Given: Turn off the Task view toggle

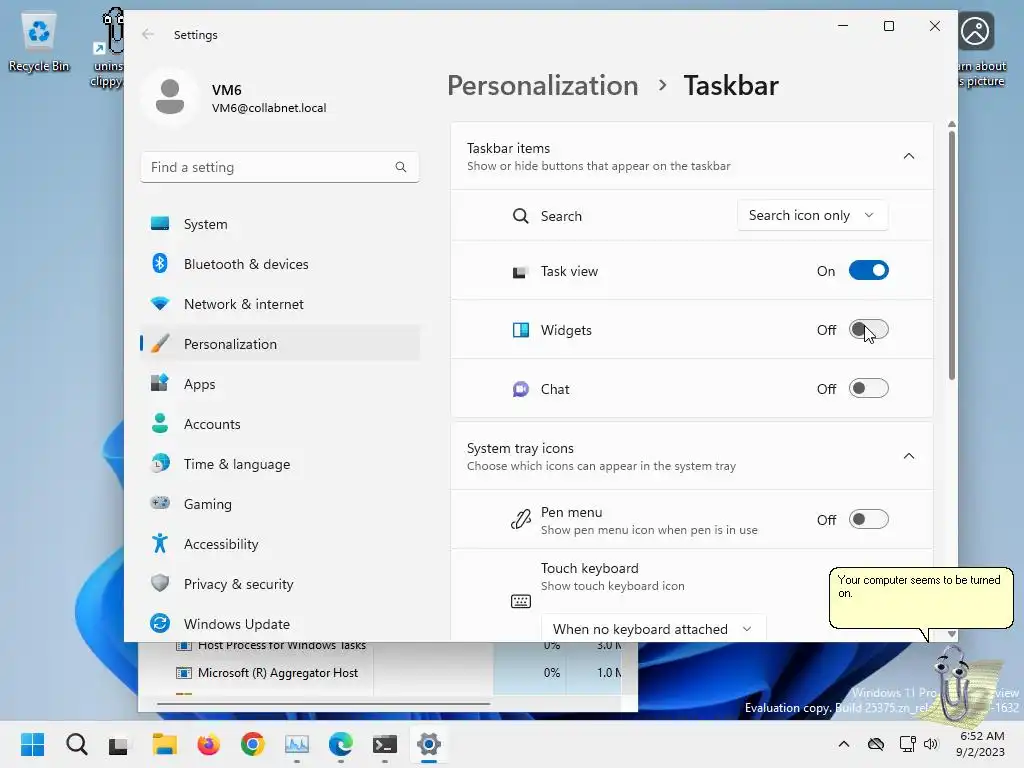Looking at the screenshot, I should pyautogui.click(x=869, y=270).
